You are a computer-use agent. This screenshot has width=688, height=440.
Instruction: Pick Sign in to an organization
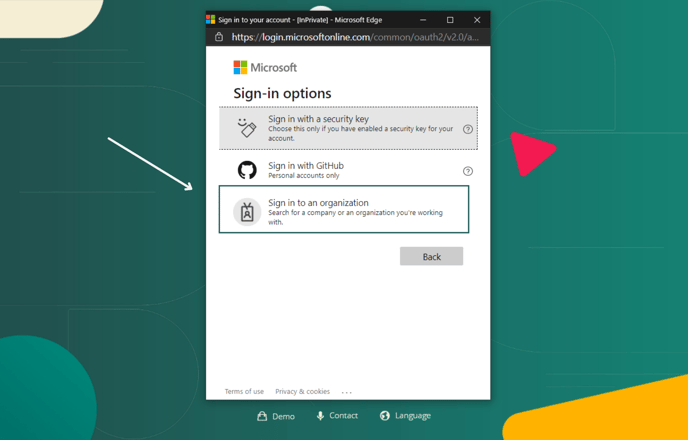click(344, 209)
